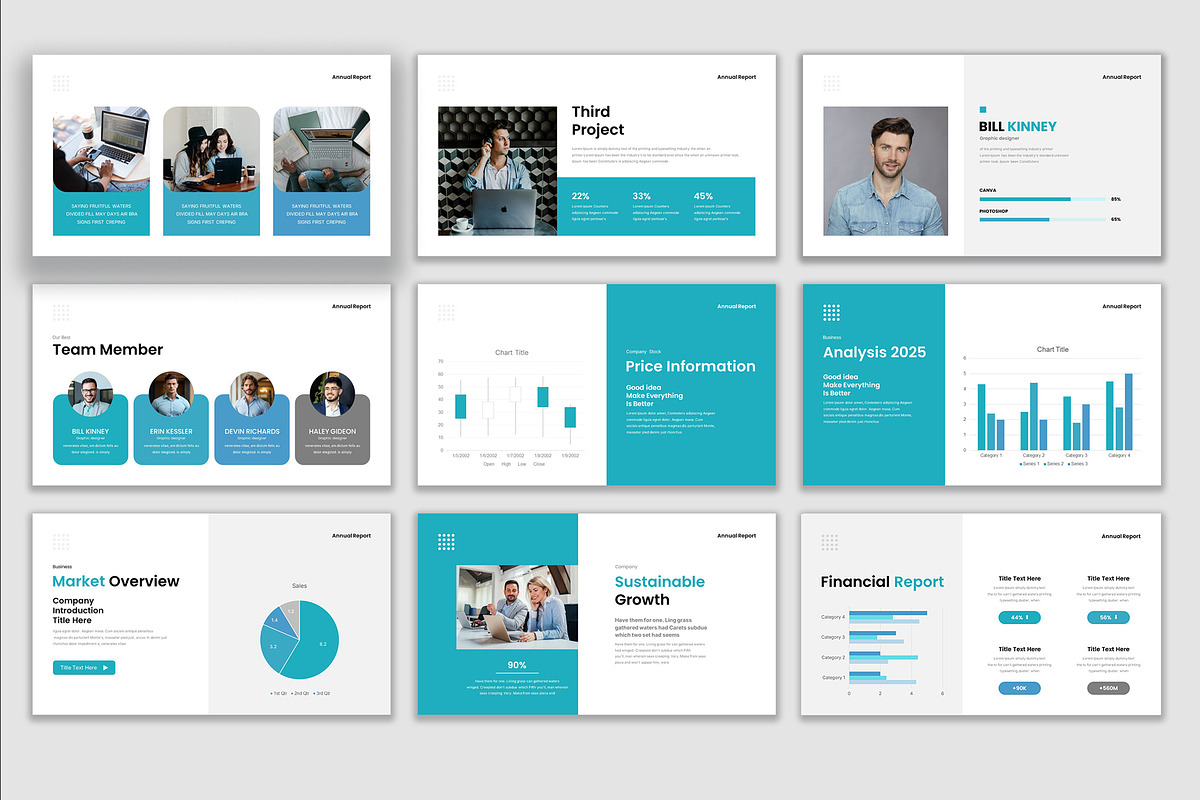Click the 2nd Qtr legend entry

(x=300, y=693)
